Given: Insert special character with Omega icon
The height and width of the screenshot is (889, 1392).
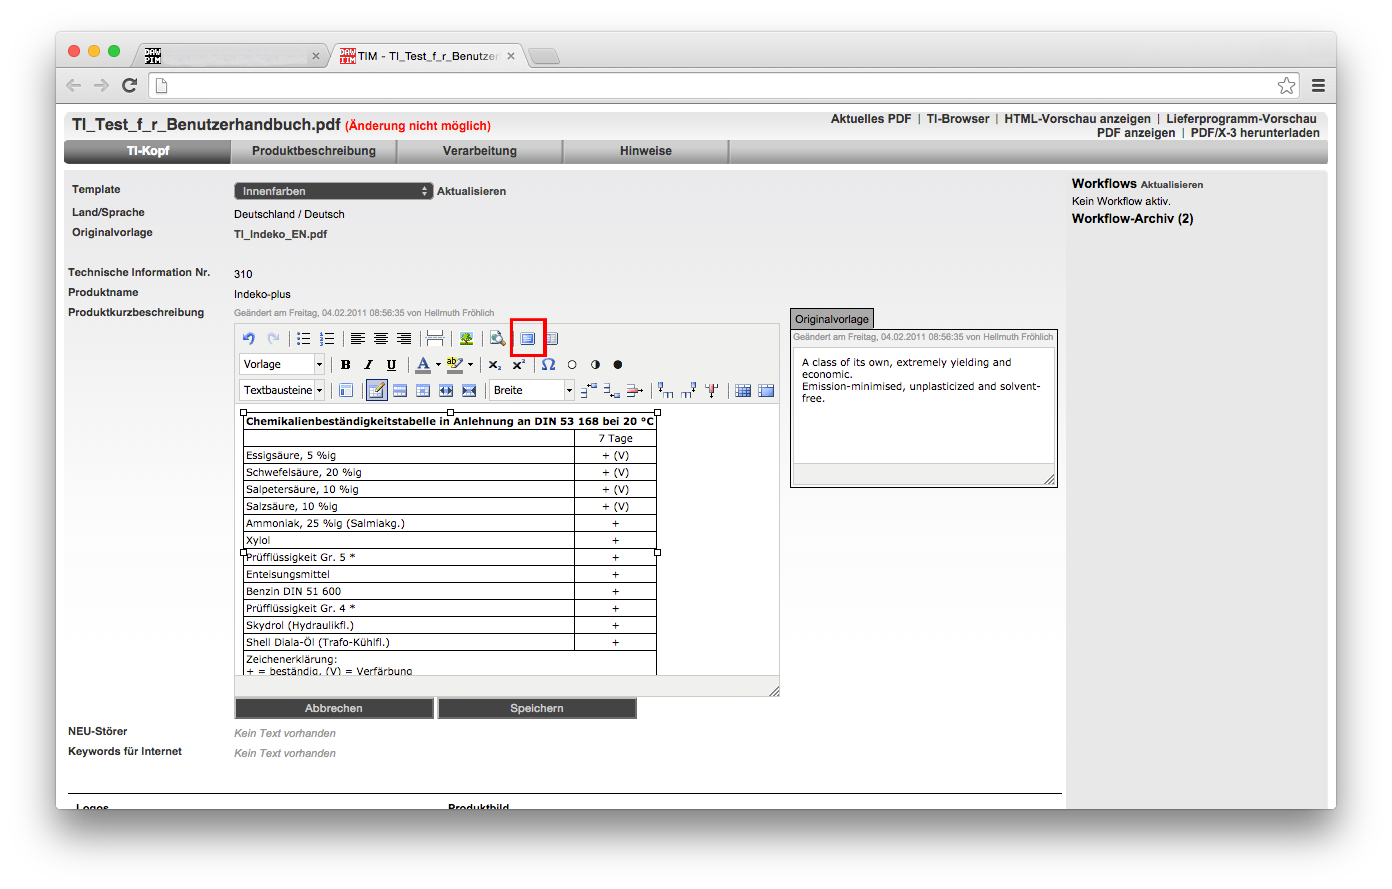Looking at the screenshot, I should point(548,365).
